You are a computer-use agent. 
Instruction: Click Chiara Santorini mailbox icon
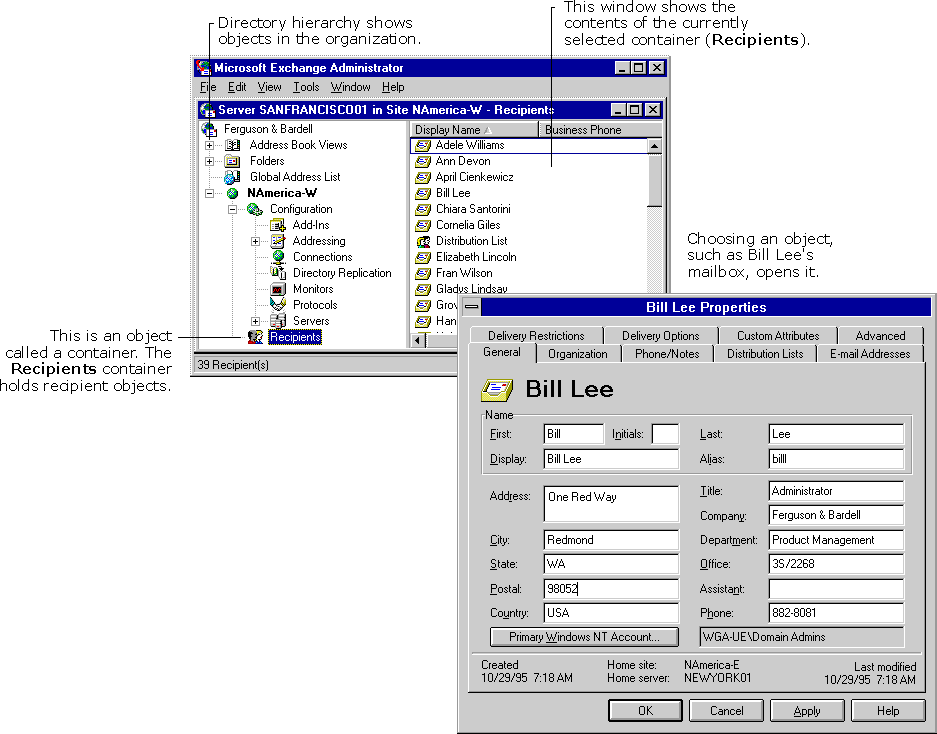(x=423, y=209)
